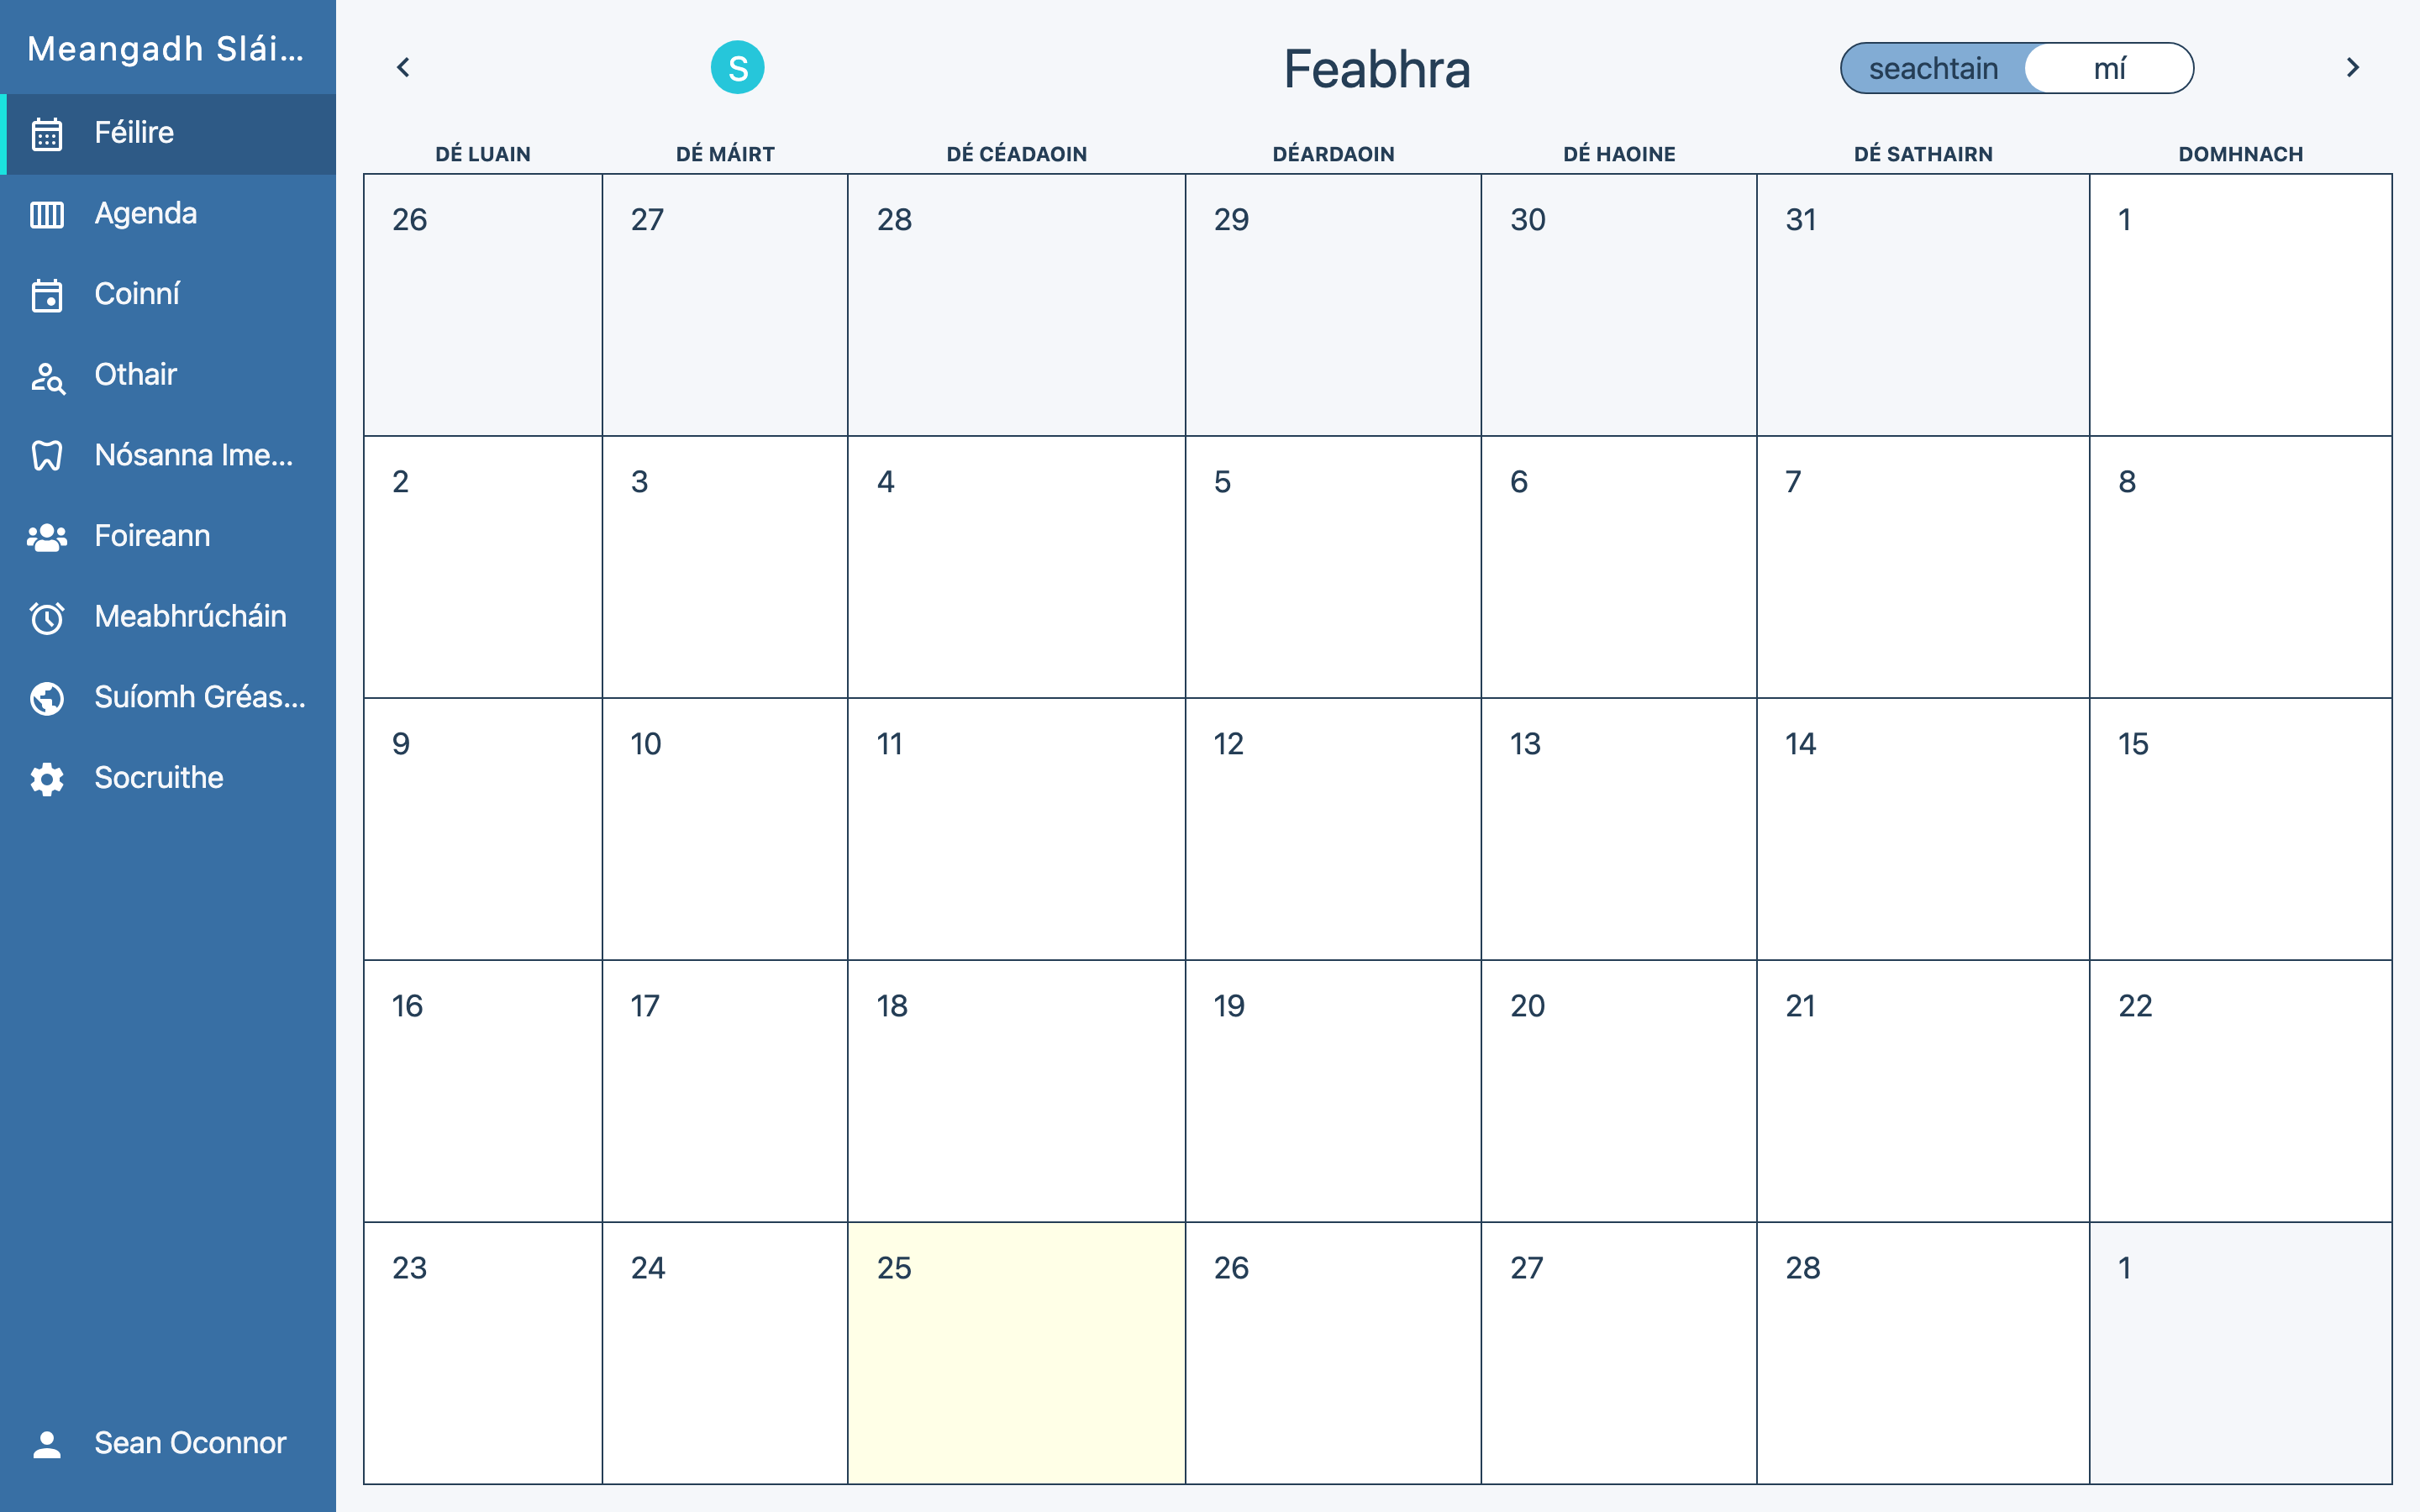Viewport: 2420px width, 1512px height.
Task: Select the day 14 calendar cell
Action: (1922, 828)
